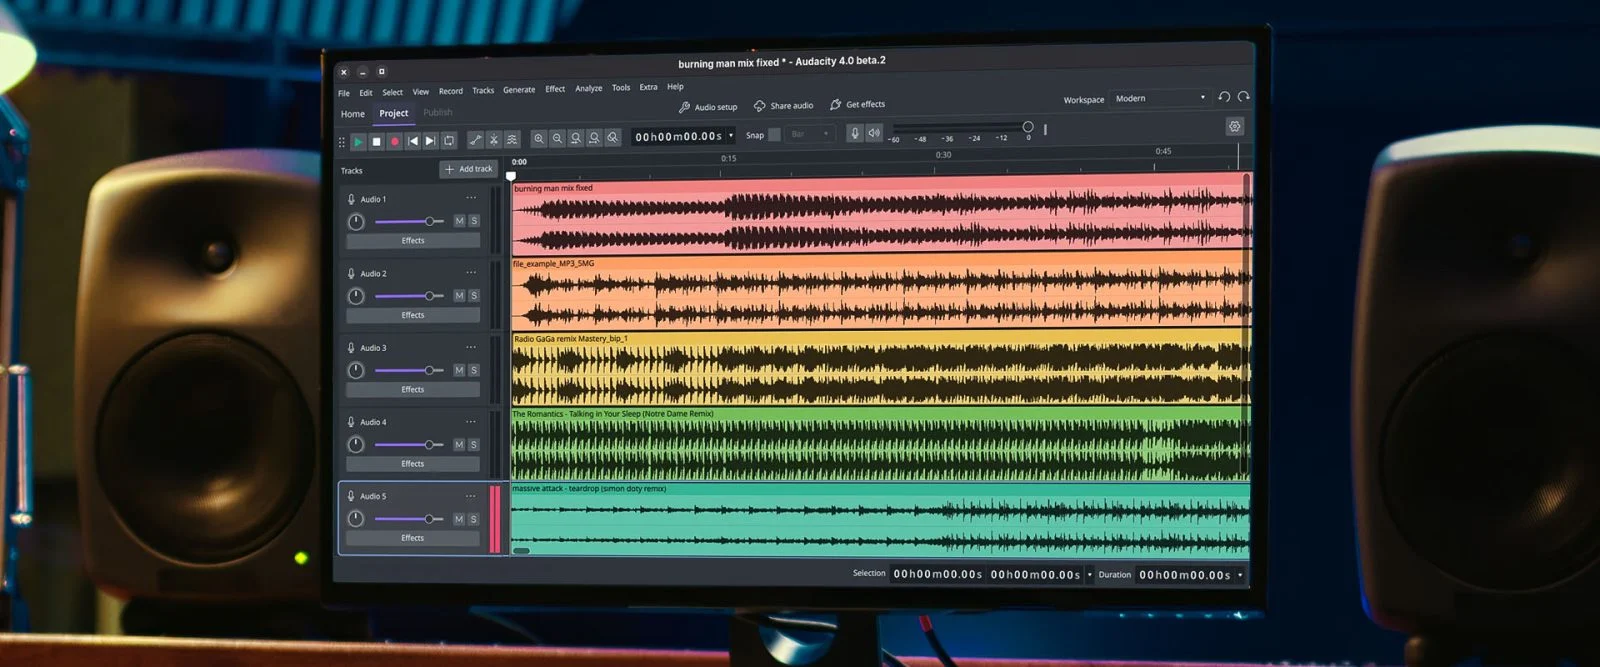Image resolution: width=1600 pixels, height=667 pixels.
Task: Open the Audio 2 track options menu
Action: (x=470, y=272)
